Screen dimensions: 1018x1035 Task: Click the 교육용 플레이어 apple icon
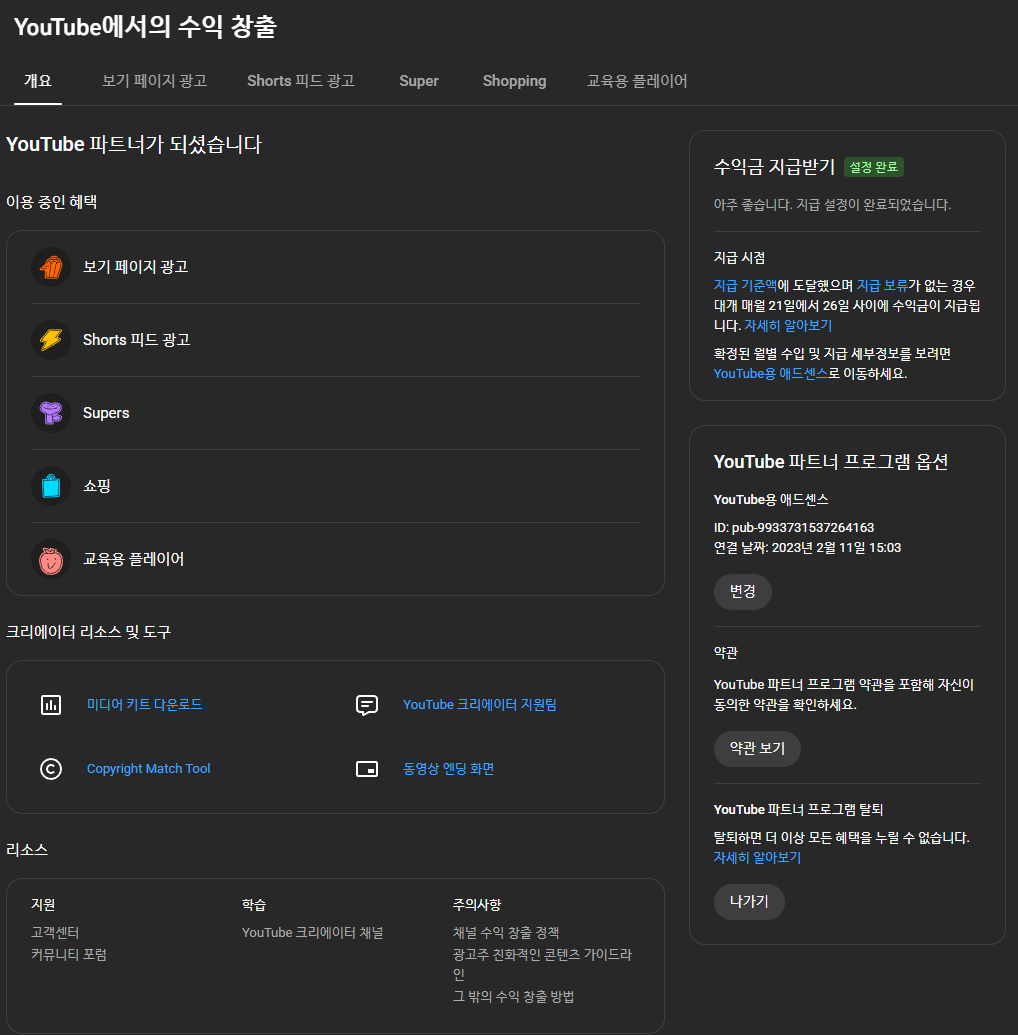[x=51, y=559]
